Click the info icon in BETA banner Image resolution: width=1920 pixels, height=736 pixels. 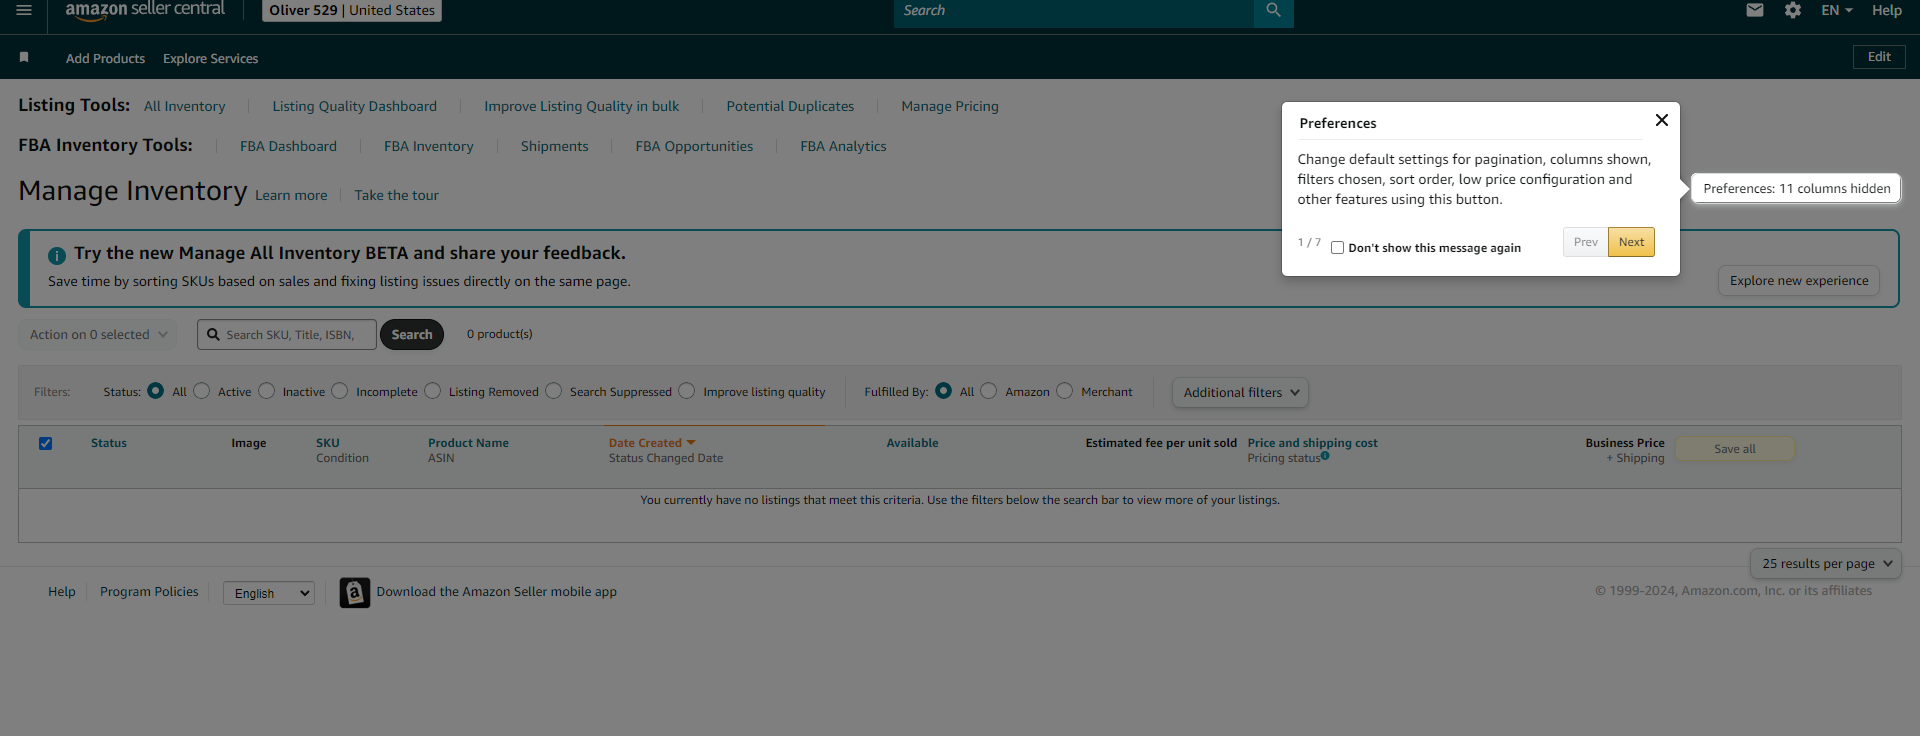57,255
